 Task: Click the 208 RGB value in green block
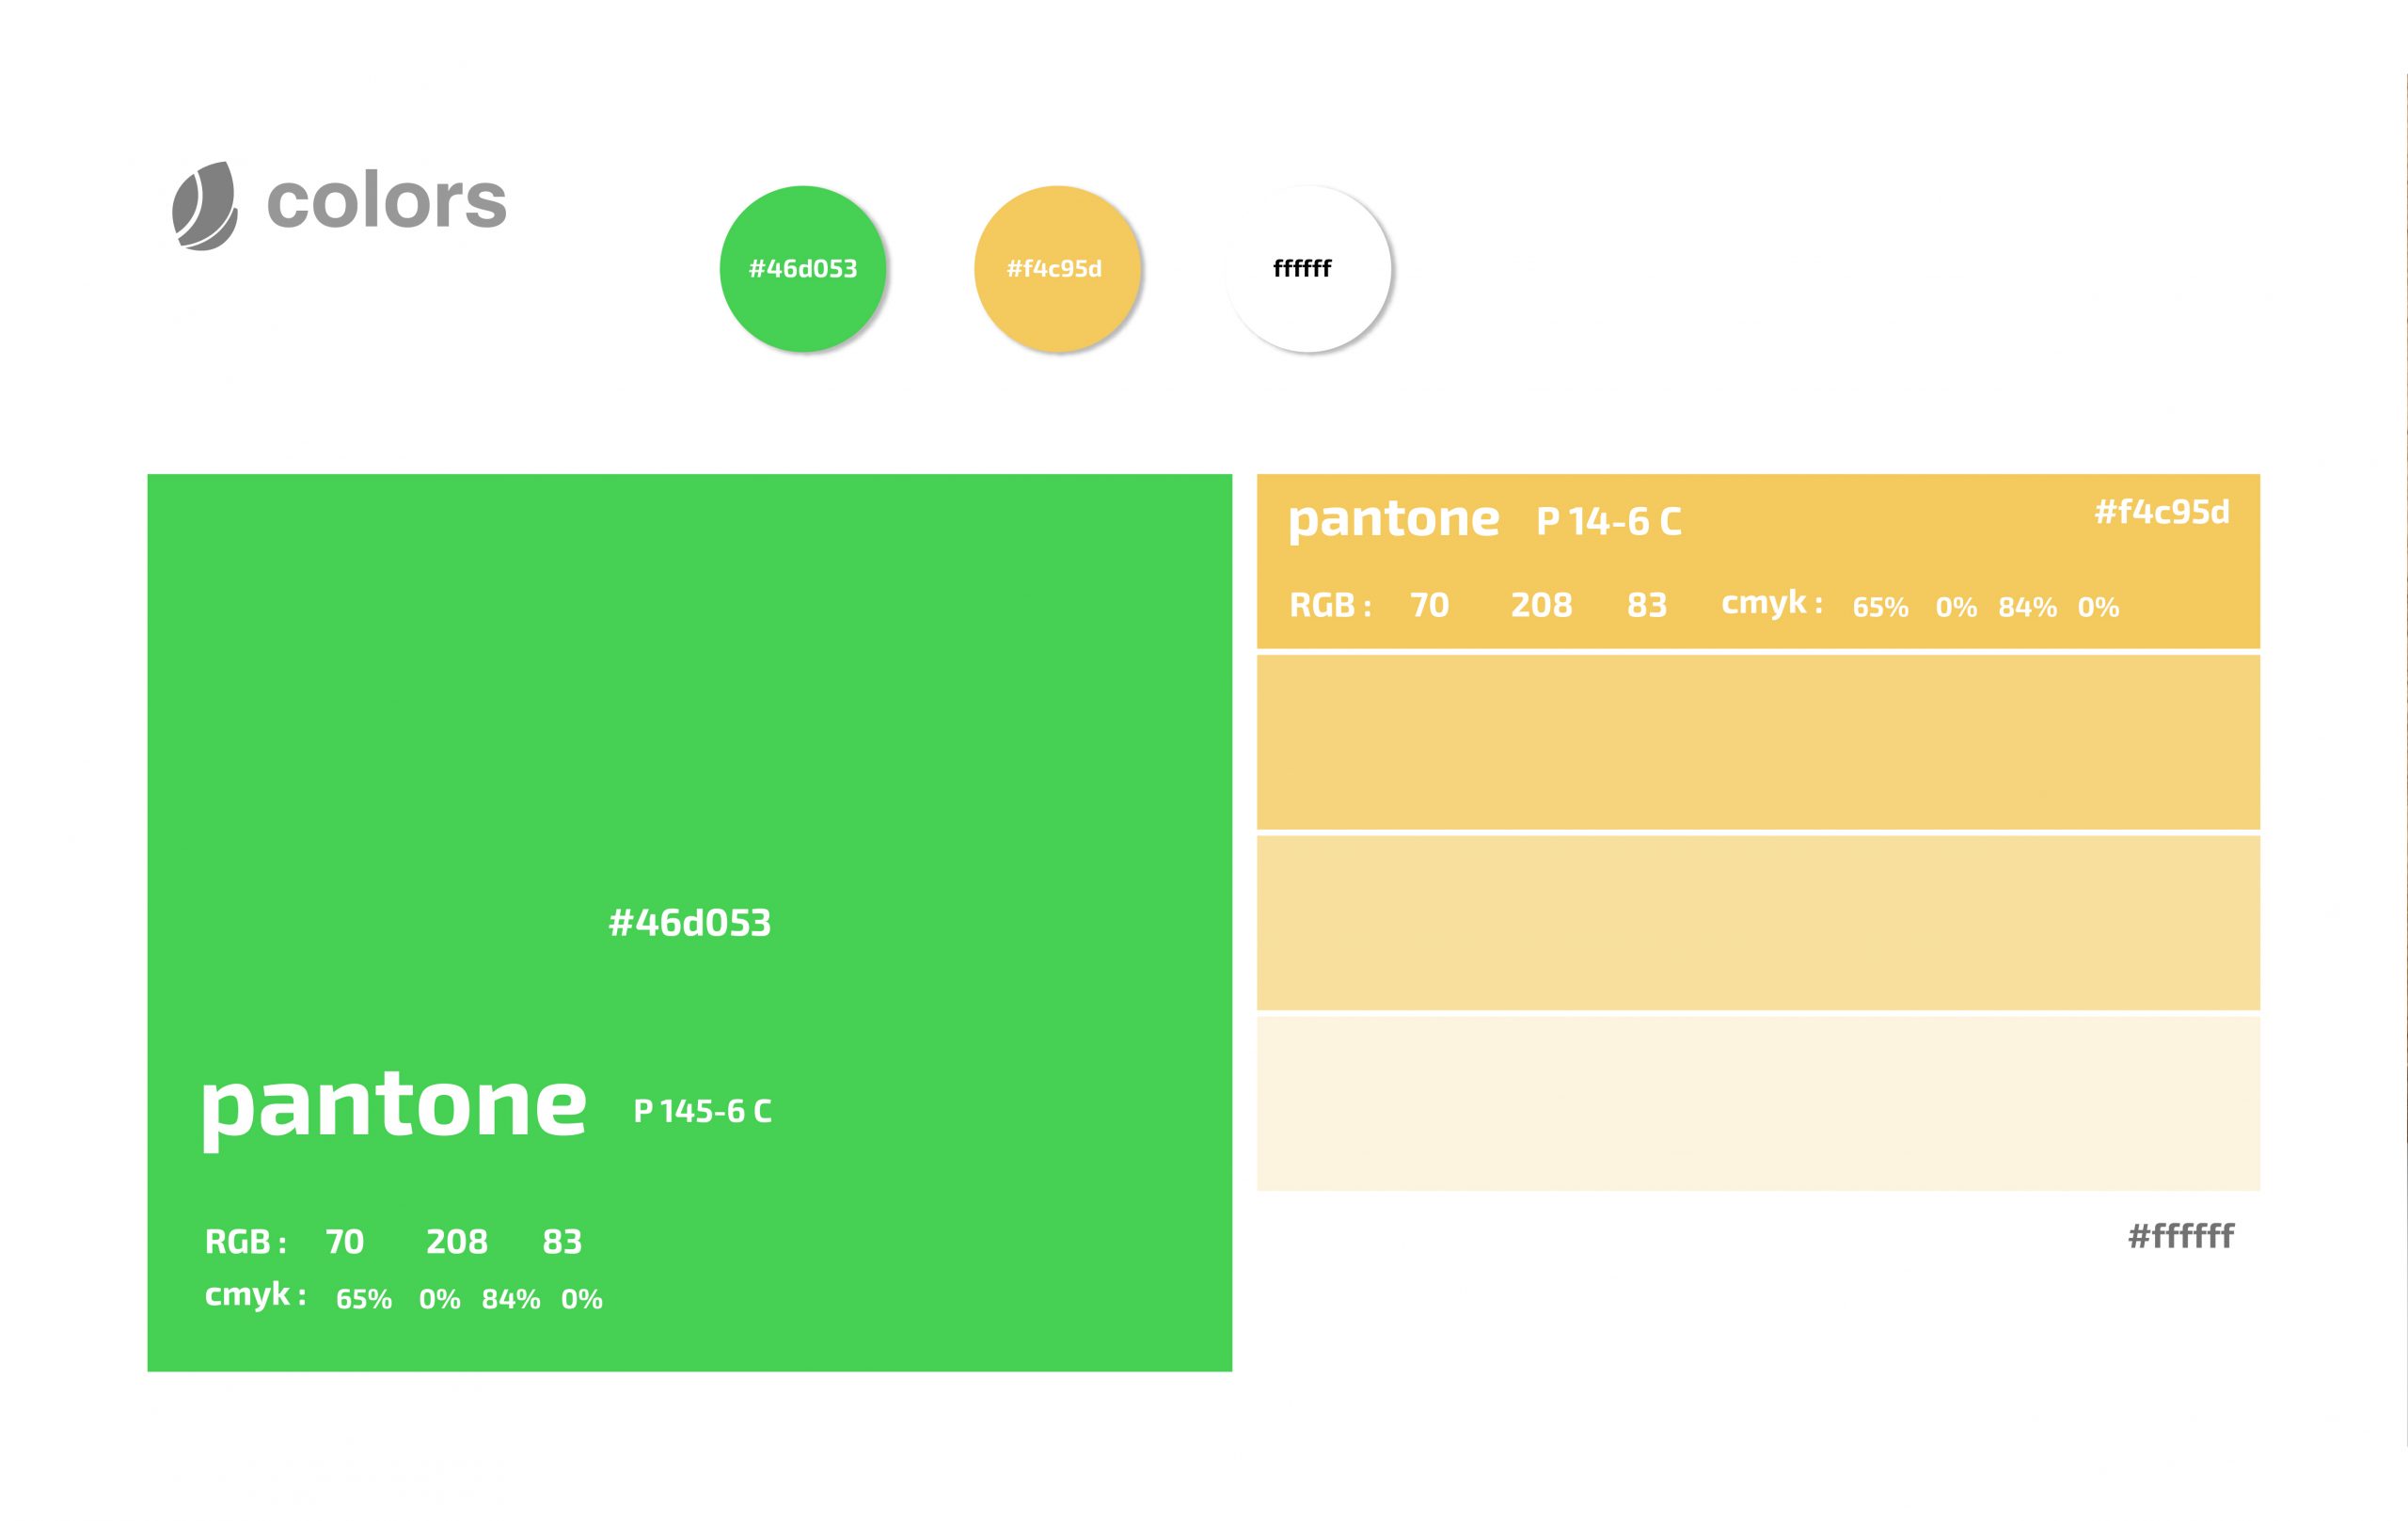tap(457, 1242)
